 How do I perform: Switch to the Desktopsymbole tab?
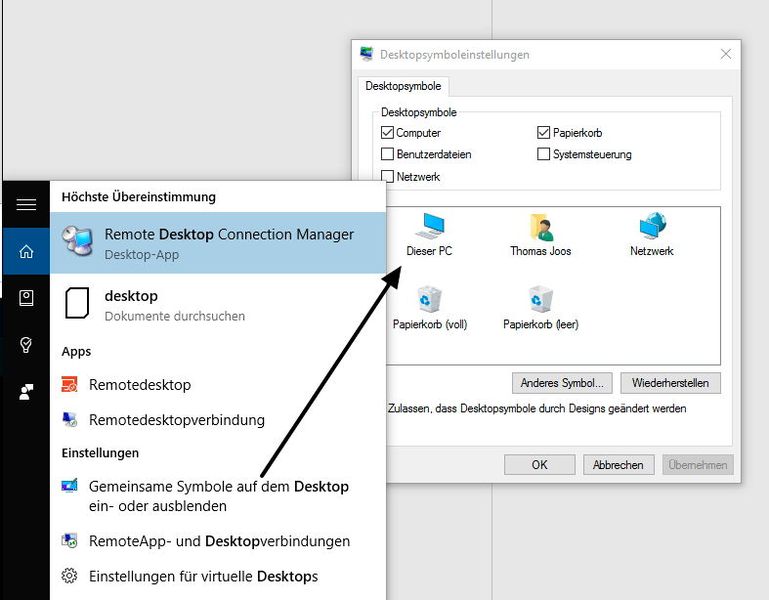(403, 86)
